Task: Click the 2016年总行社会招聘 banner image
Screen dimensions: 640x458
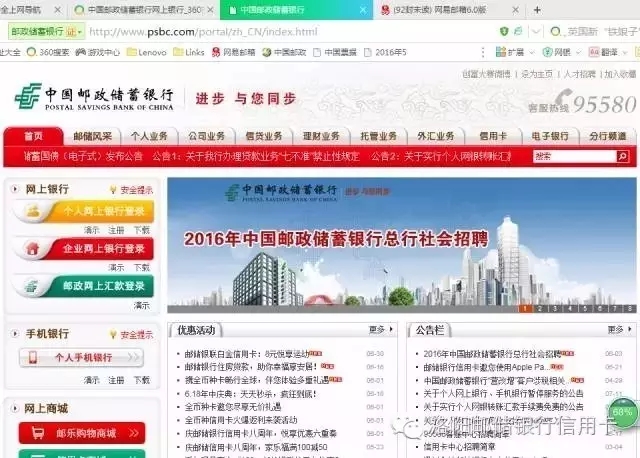Action: pyautogui.click(x=402, y=245)
